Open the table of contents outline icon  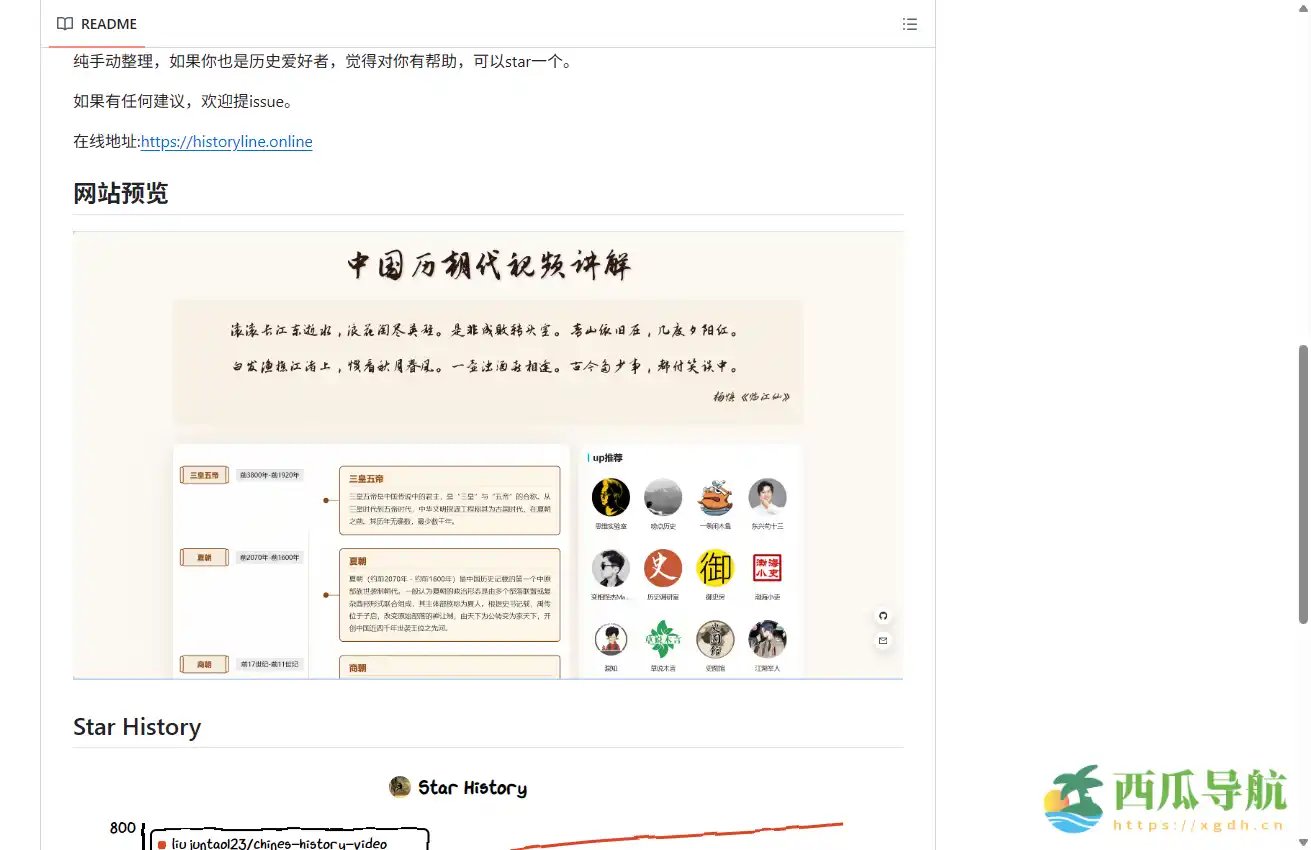coord(910,23)
